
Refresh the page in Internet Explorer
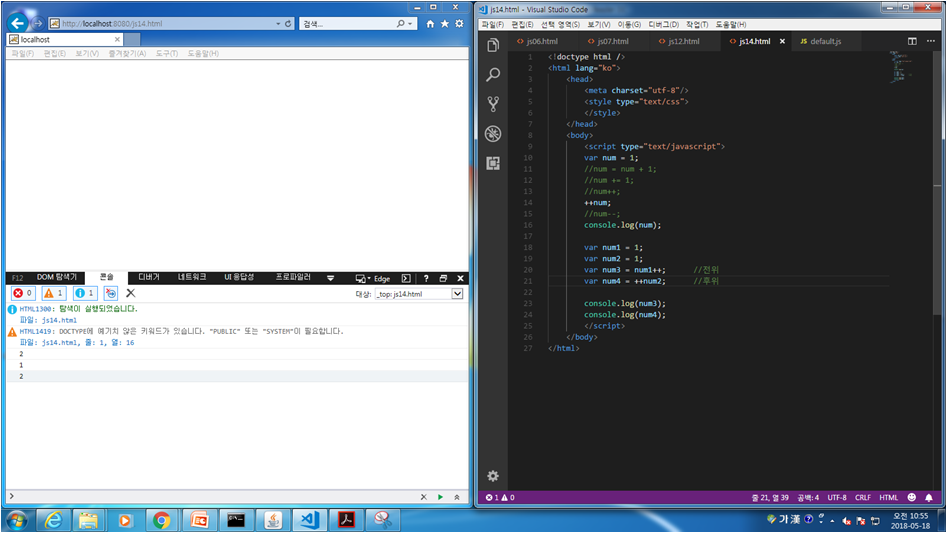(x=288, y=24)
